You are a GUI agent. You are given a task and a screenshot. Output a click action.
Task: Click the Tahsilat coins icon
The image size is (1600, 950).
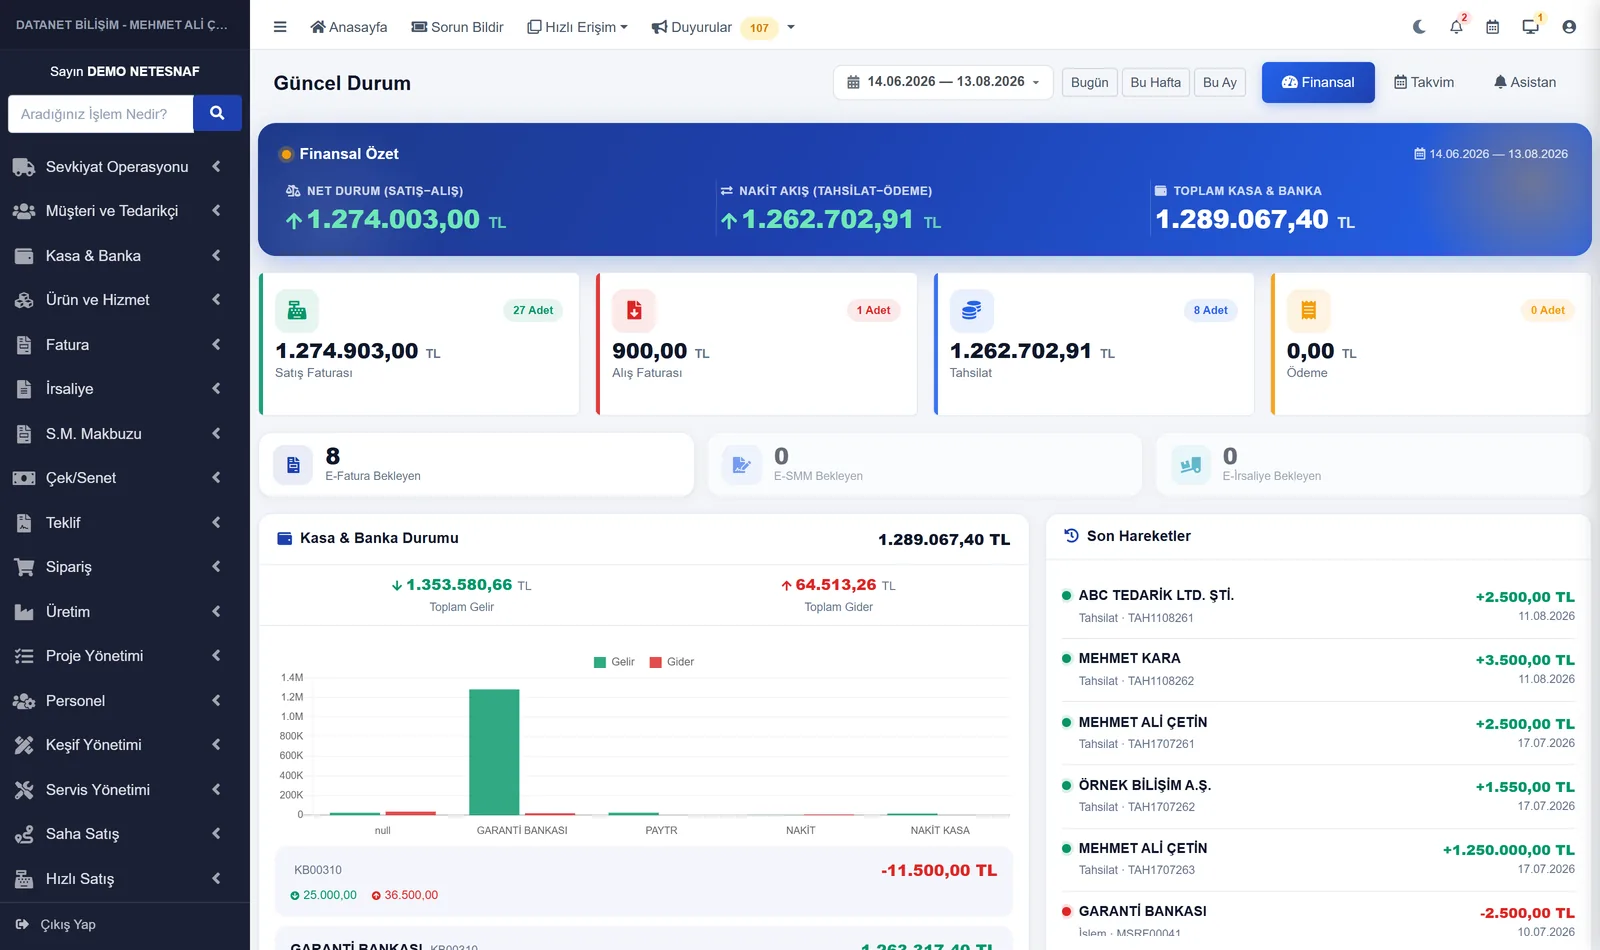[971, 311]
